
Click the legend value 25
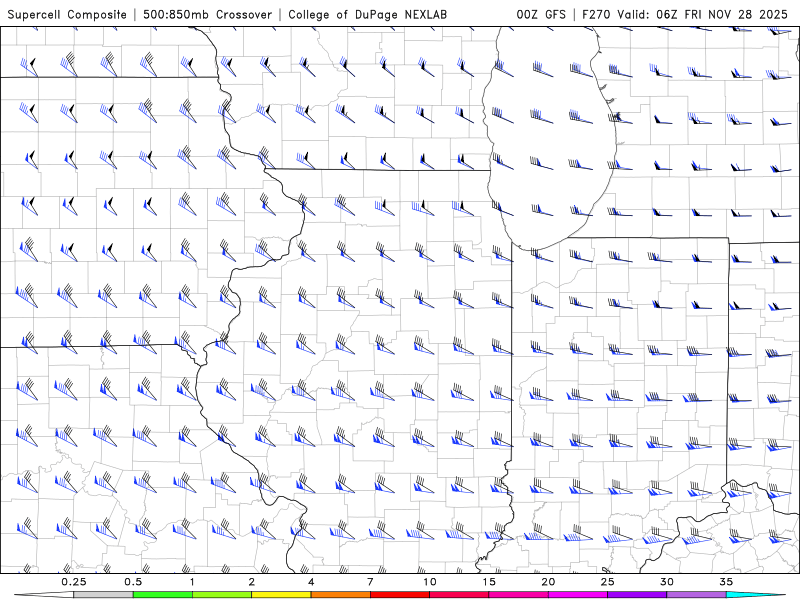(x=608, y=582)
